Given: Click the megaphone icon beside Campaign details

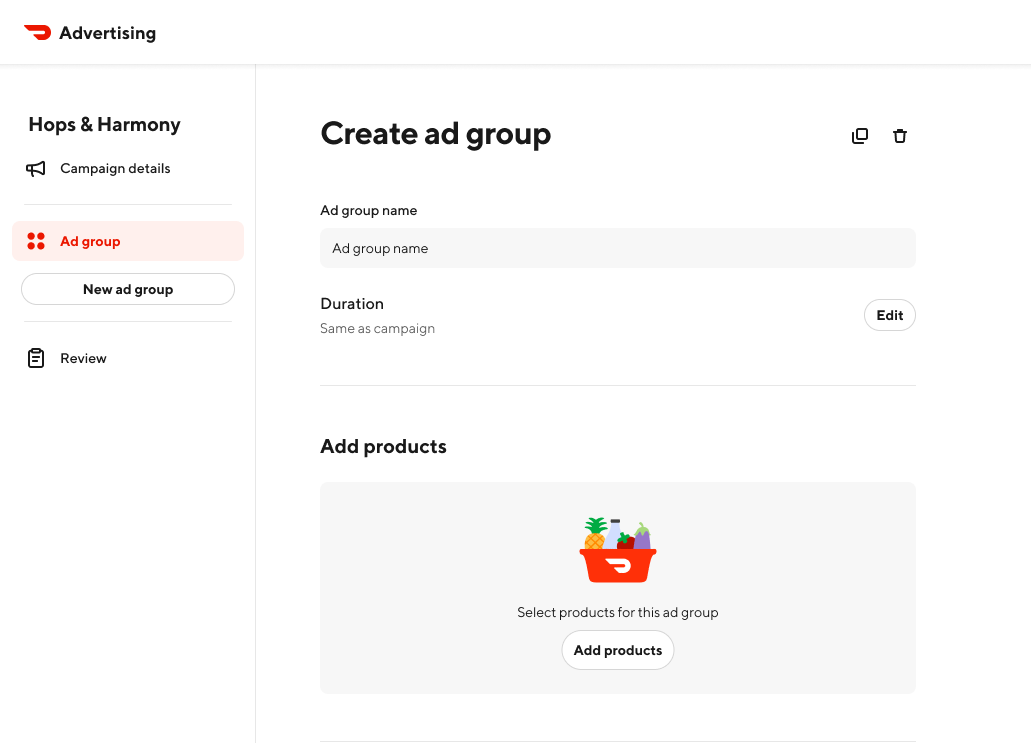Looking at the screenshot, I should (36, 169).
